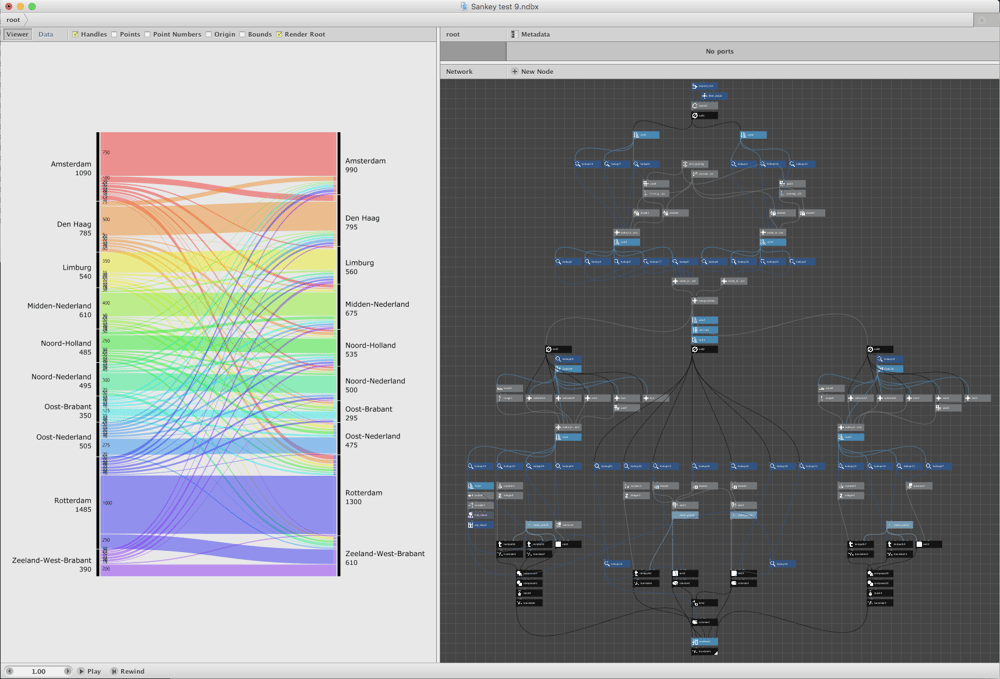Viewport: 1000px width, 679px height.
Task: Click the "Rotterdam 1300" label
Action: [x=364, y=497]
